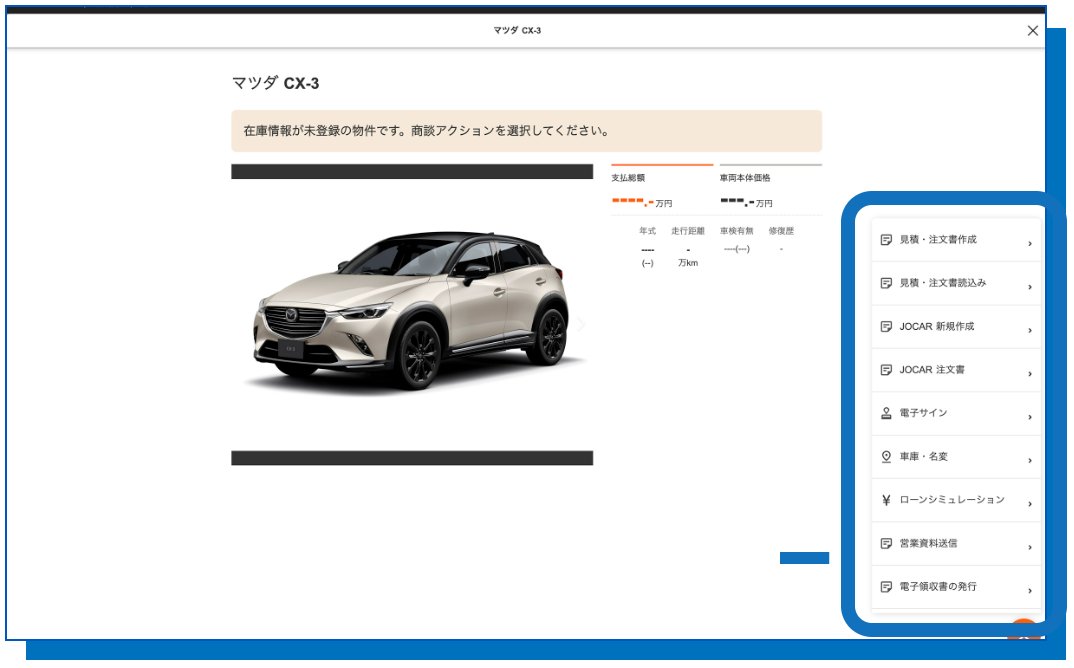Click the JOCAR 新規作成 document icon
1074x668 pixels.
tap(886, 327)
